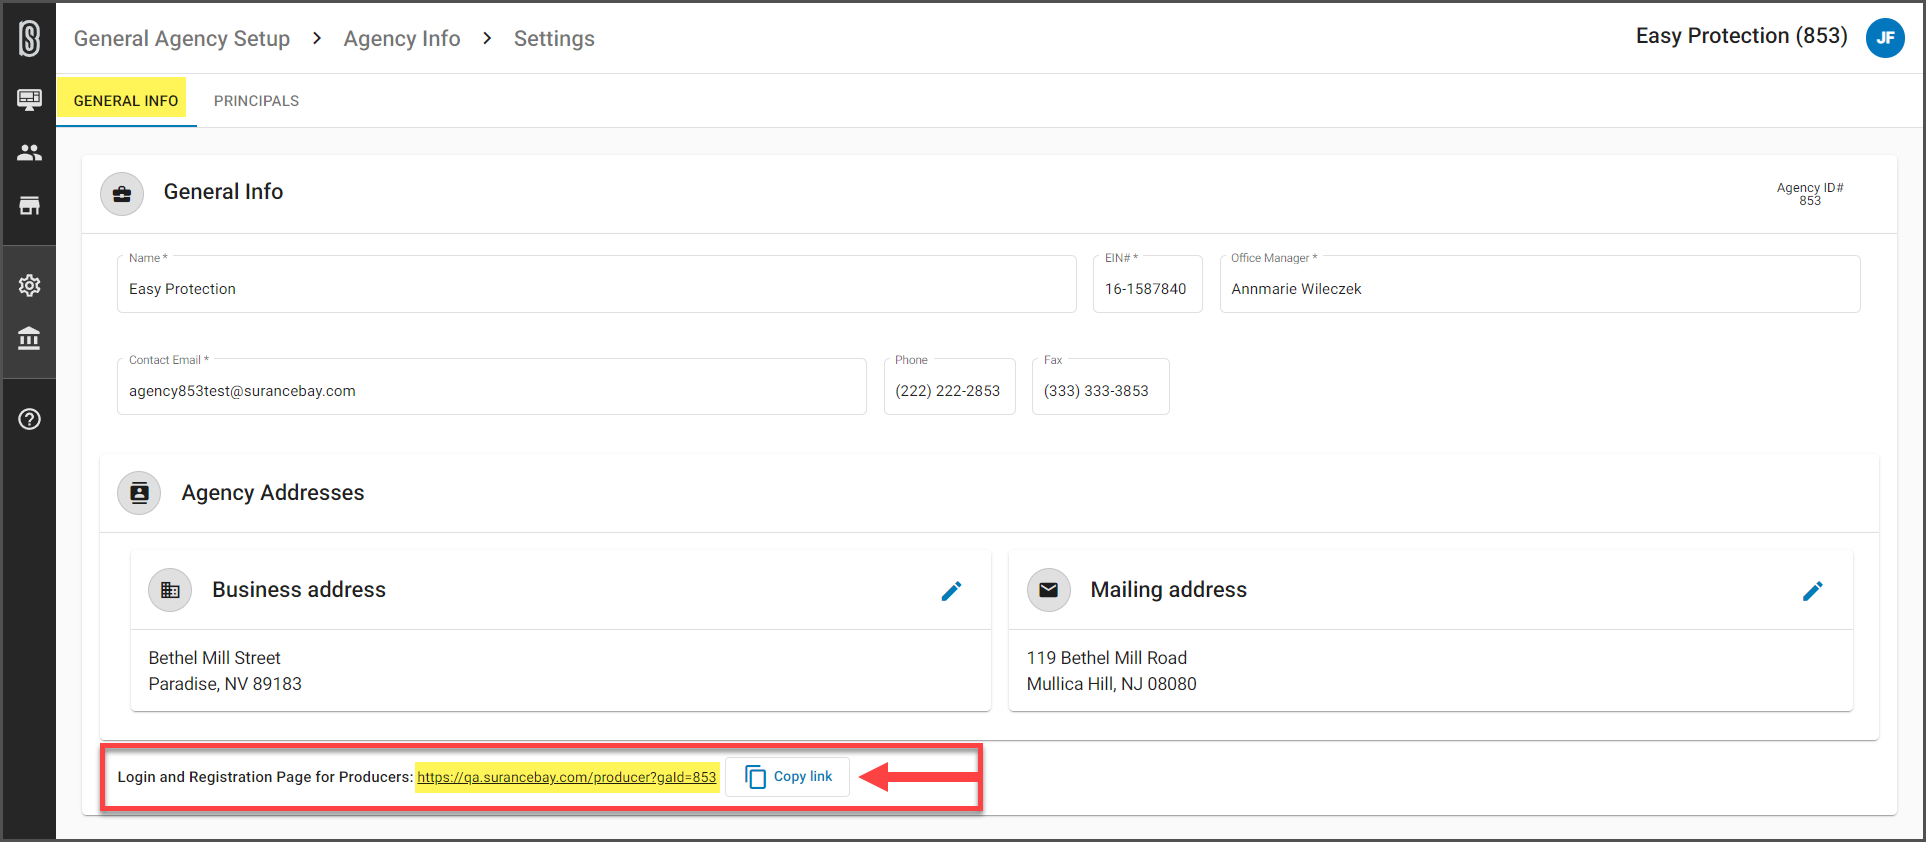The width and height of the screenshot is (1926, 842).
Task: Click the Agency Addresses heading
Action: [x=273, y=493]
